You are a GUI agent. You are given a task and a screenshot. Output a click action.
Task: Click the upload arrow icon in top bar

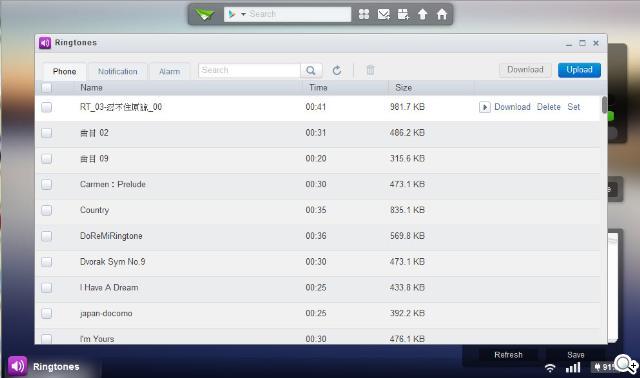tap(422, 14)
